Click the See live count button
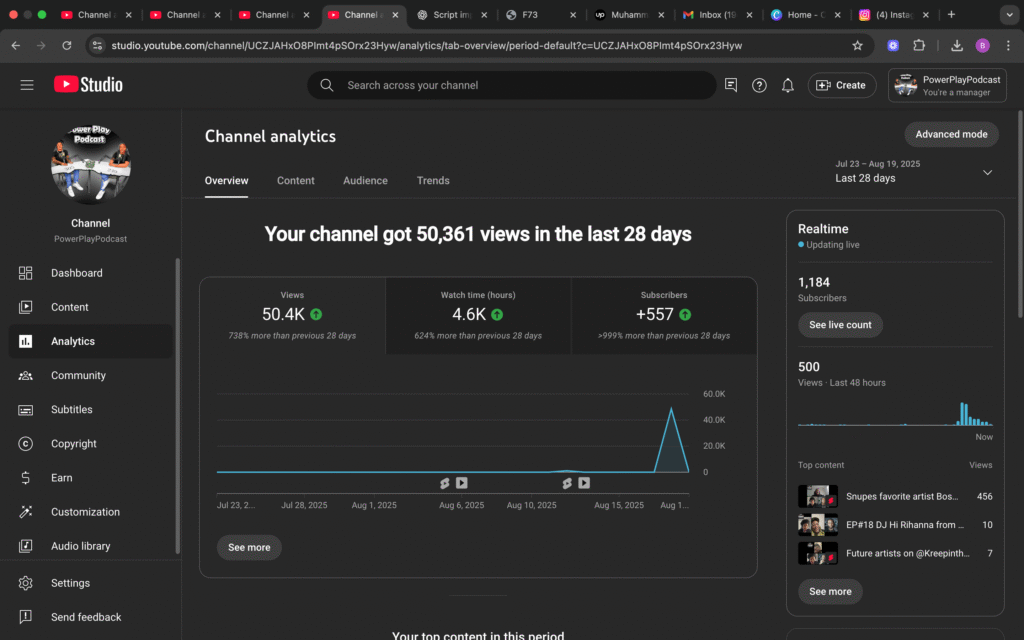 [x=840, y=325]
